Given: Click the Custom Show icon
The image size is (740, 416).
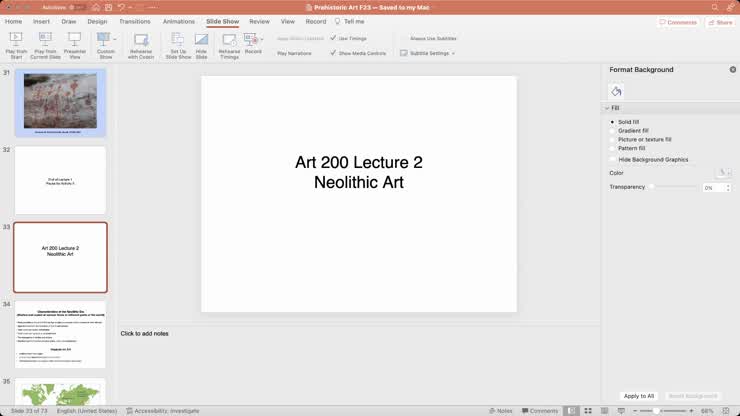Looking at the screenshot, I should pyautogui.click(x=103, y=39).
